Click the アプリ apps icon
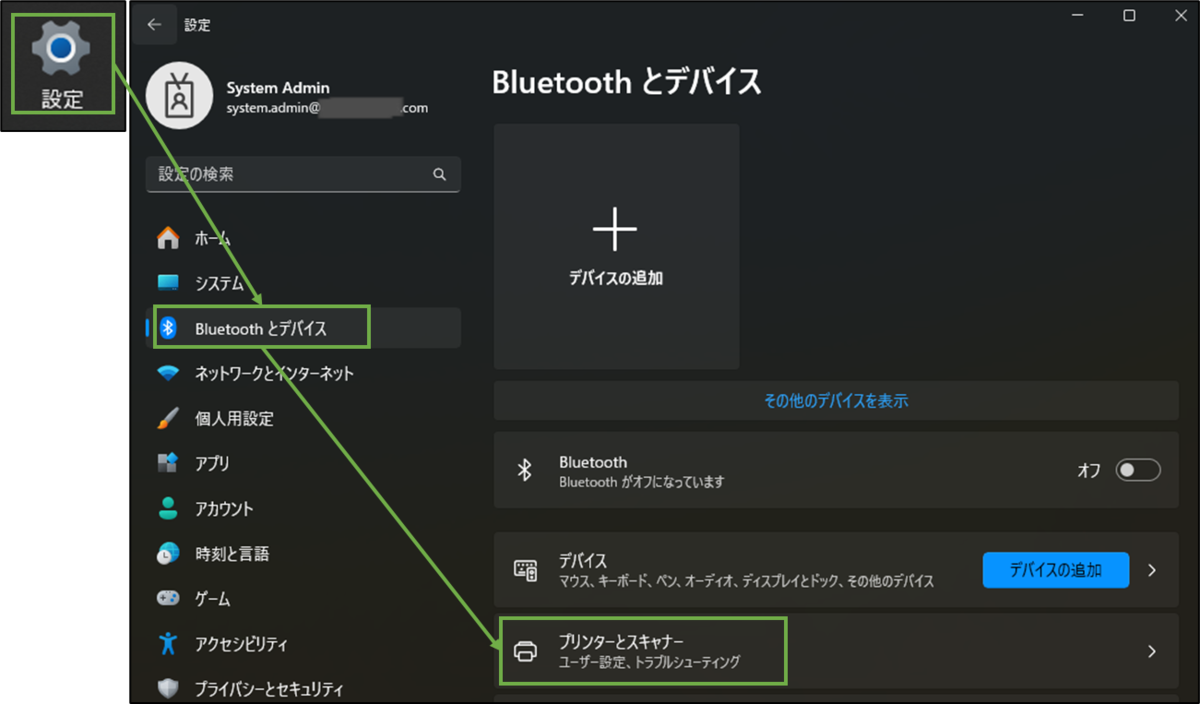Screen dimensions: 1200x704 pos(168,463)
